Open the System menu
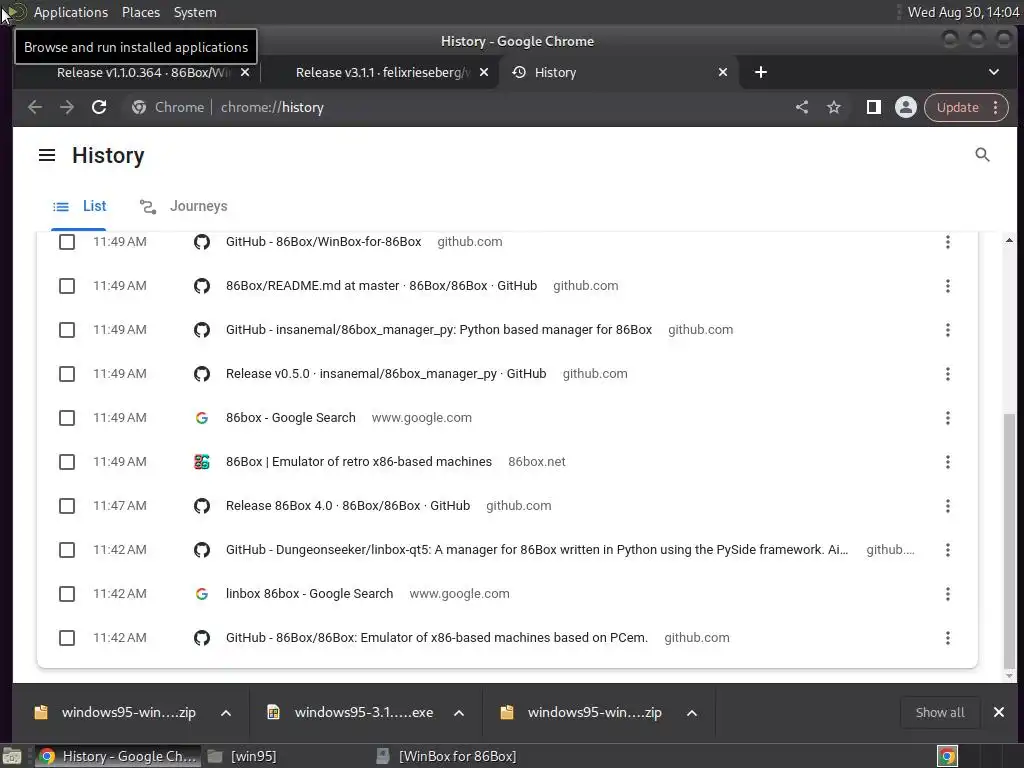 (x=195, y=12)
